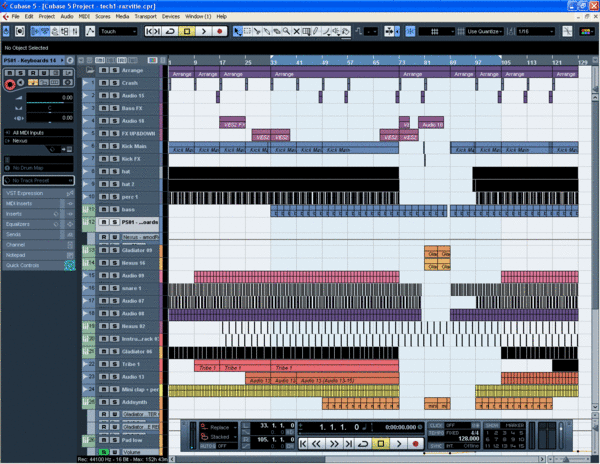
Task: Open the Devices menu
Action: coord(171,18)
